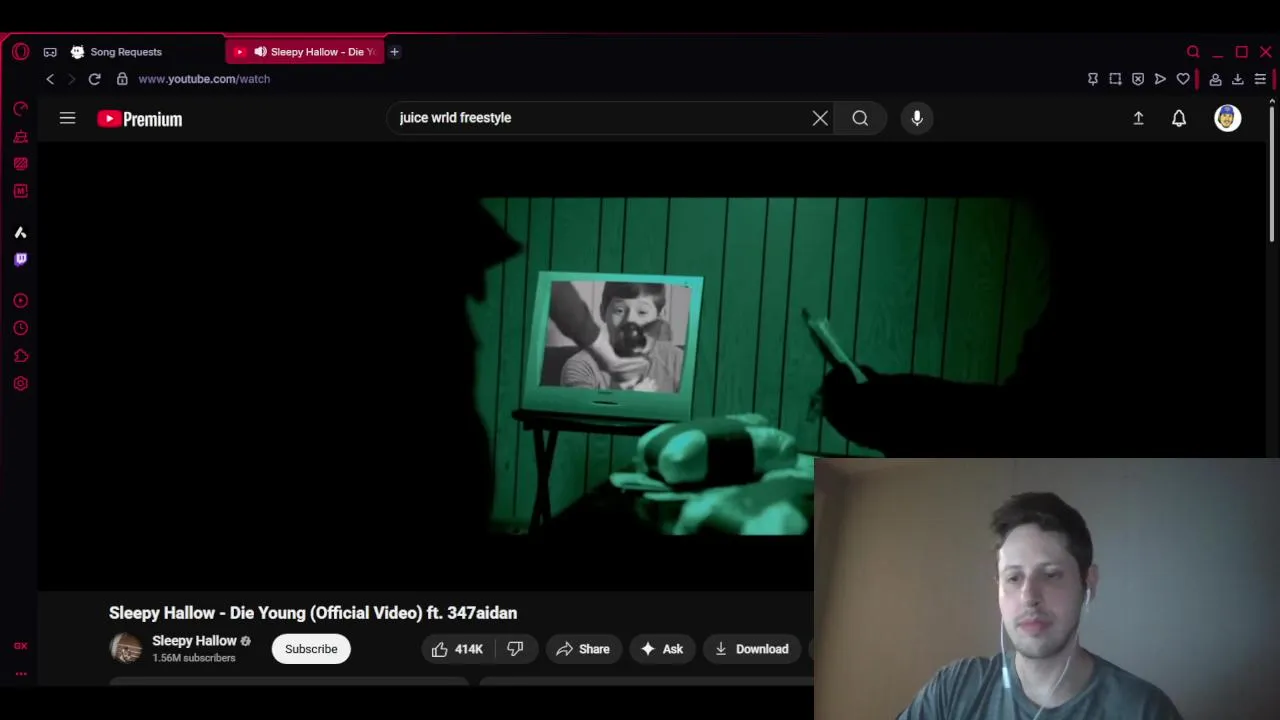This screenshot has width=1280, height=720.
Task: Subscribe to Sleepy Hallow channel
Action: tap(311, 649)
